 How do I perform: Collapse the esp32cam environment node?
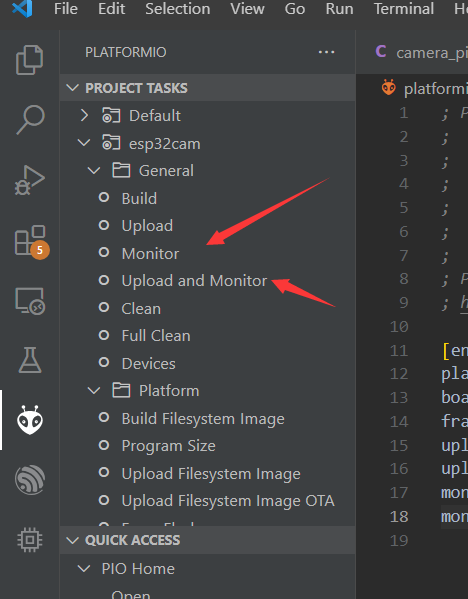tap(84, 143)
